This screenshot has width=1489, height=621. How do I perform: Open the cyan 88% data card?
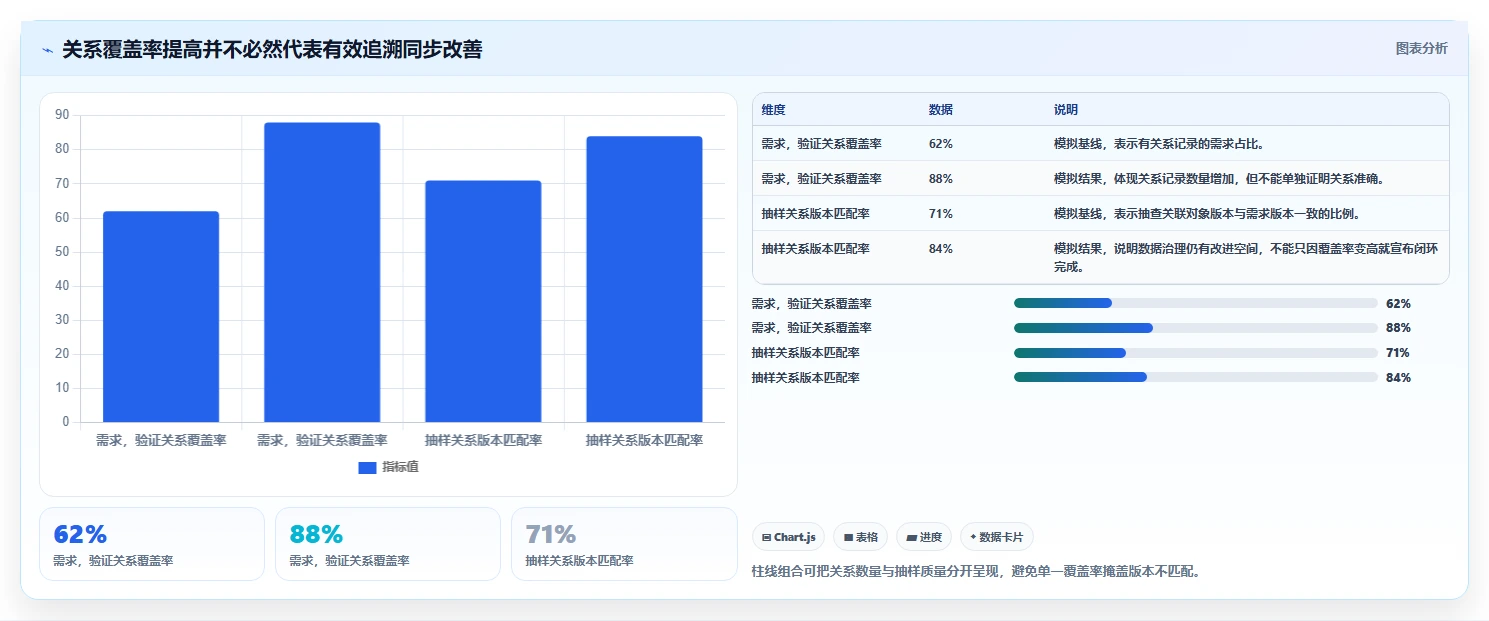[388, 544]
